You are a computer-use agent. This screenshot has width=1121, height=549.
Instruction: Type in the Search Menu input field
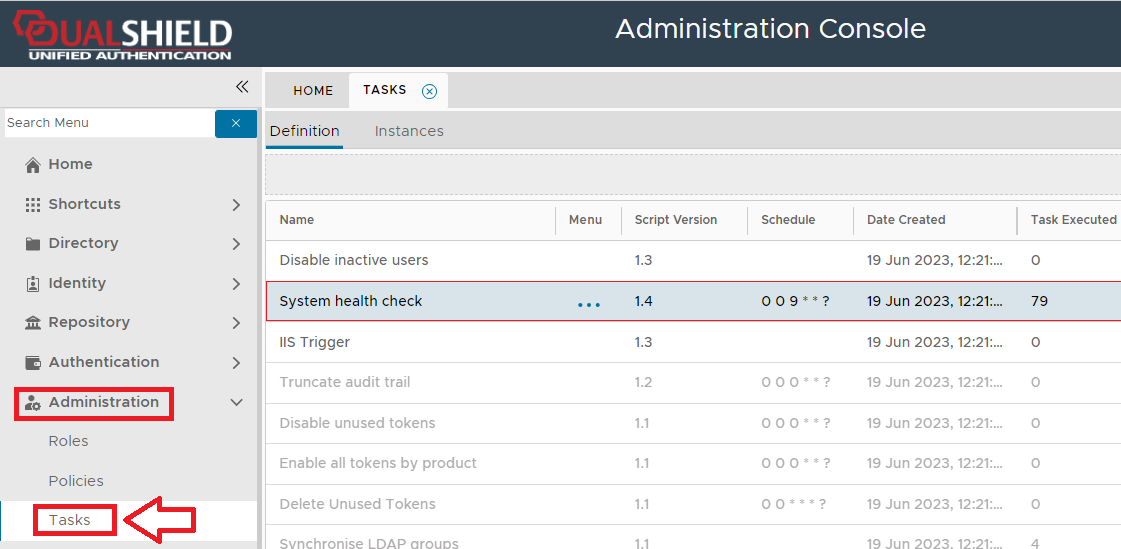[108, 123]
